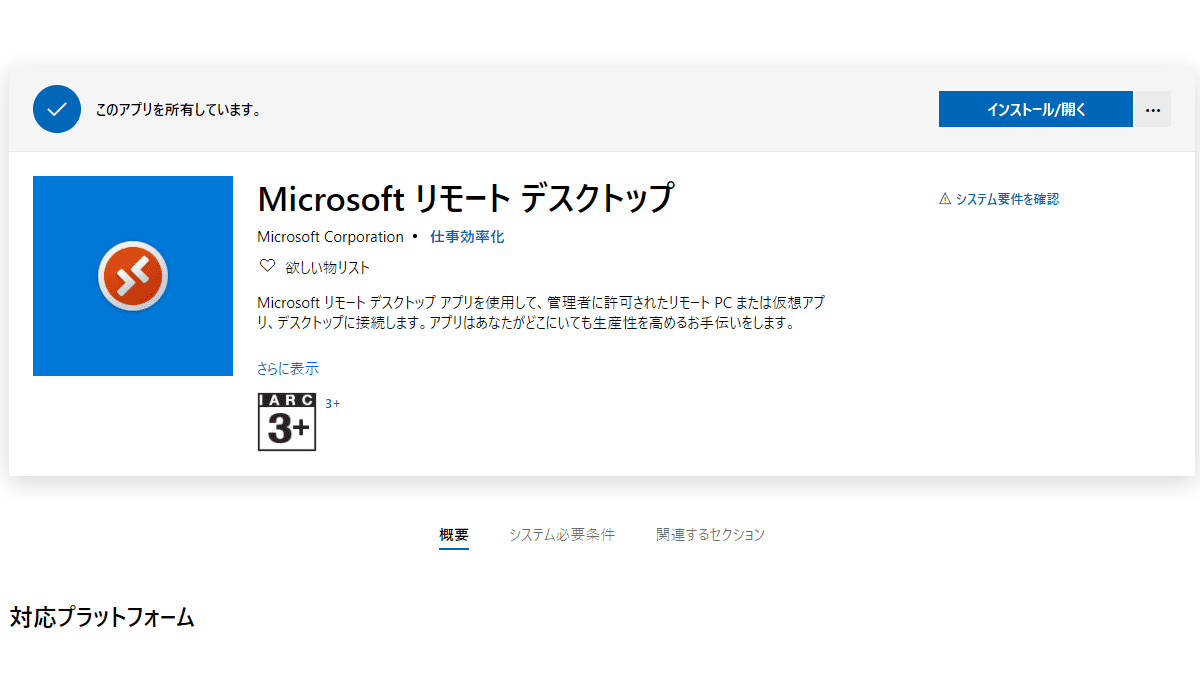This screenshot has height=675, width=1200.
Task: Open the 仕事効率化 category link
Action: pyautogui.click(x=467, y=237)
